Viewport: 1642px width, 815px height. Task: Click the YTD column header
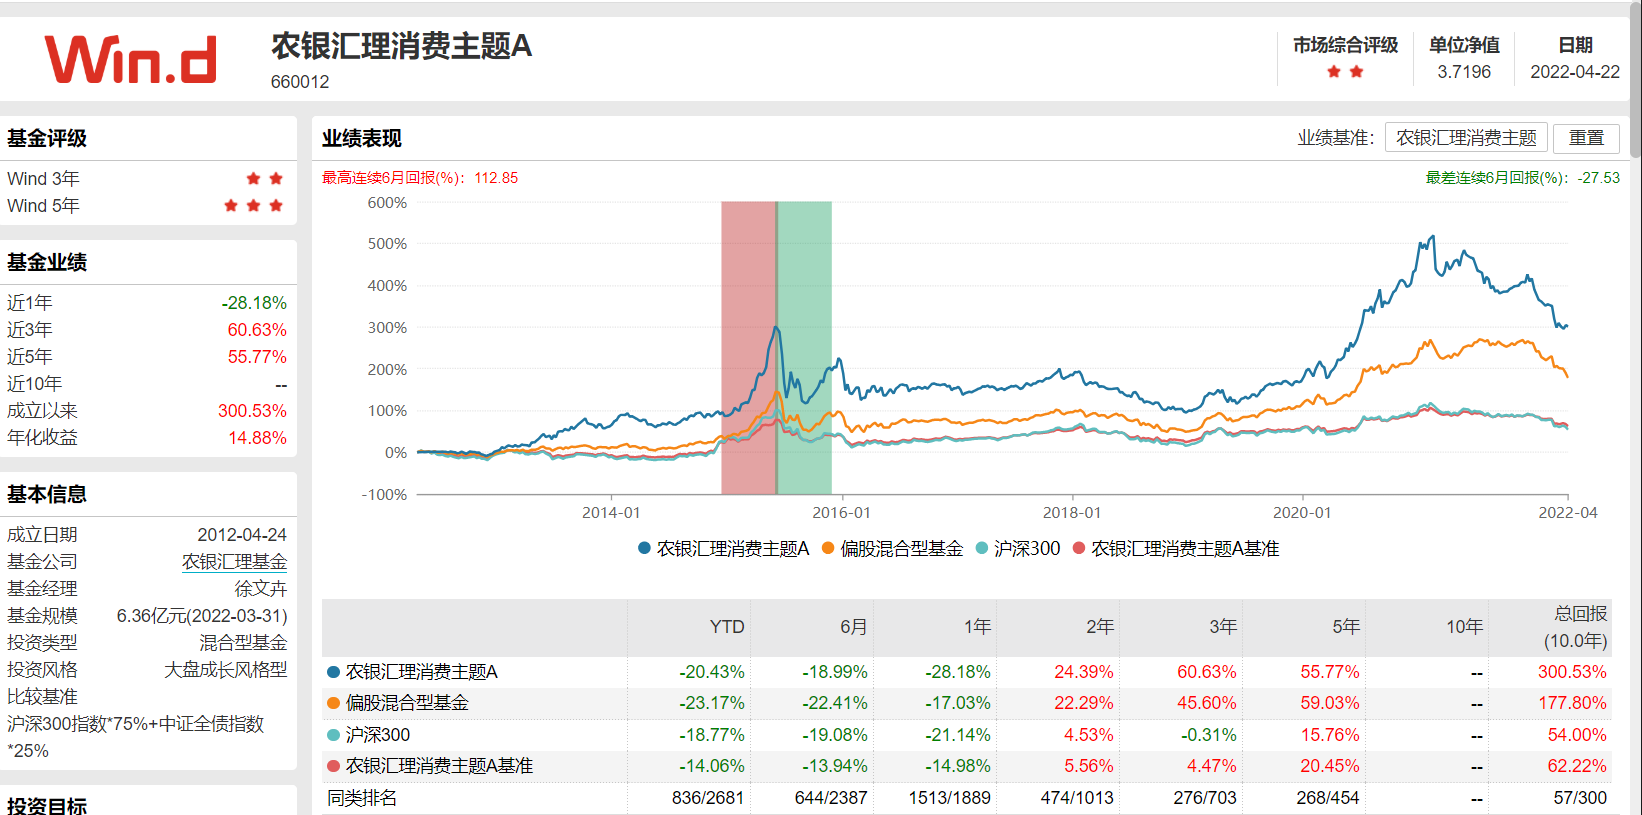tap(727, 627)
